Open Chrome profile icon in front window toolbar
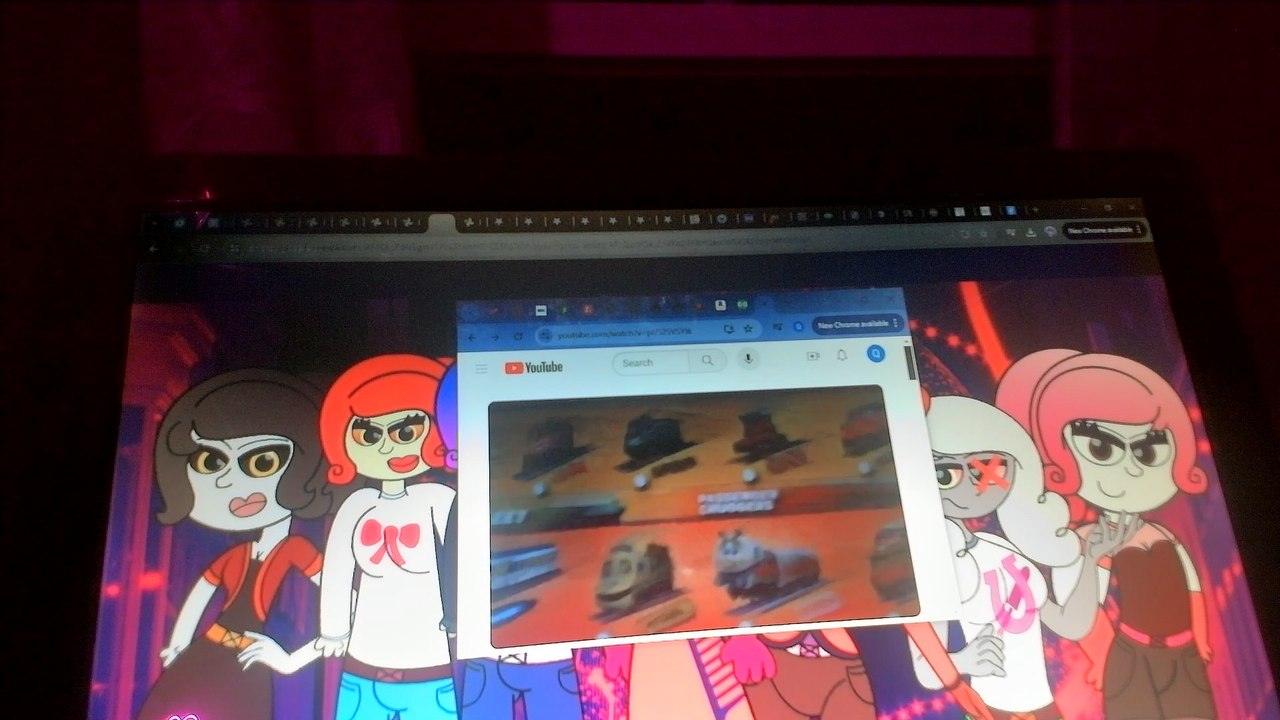This screenshot has width=1280, height=720. click(798, 326)
